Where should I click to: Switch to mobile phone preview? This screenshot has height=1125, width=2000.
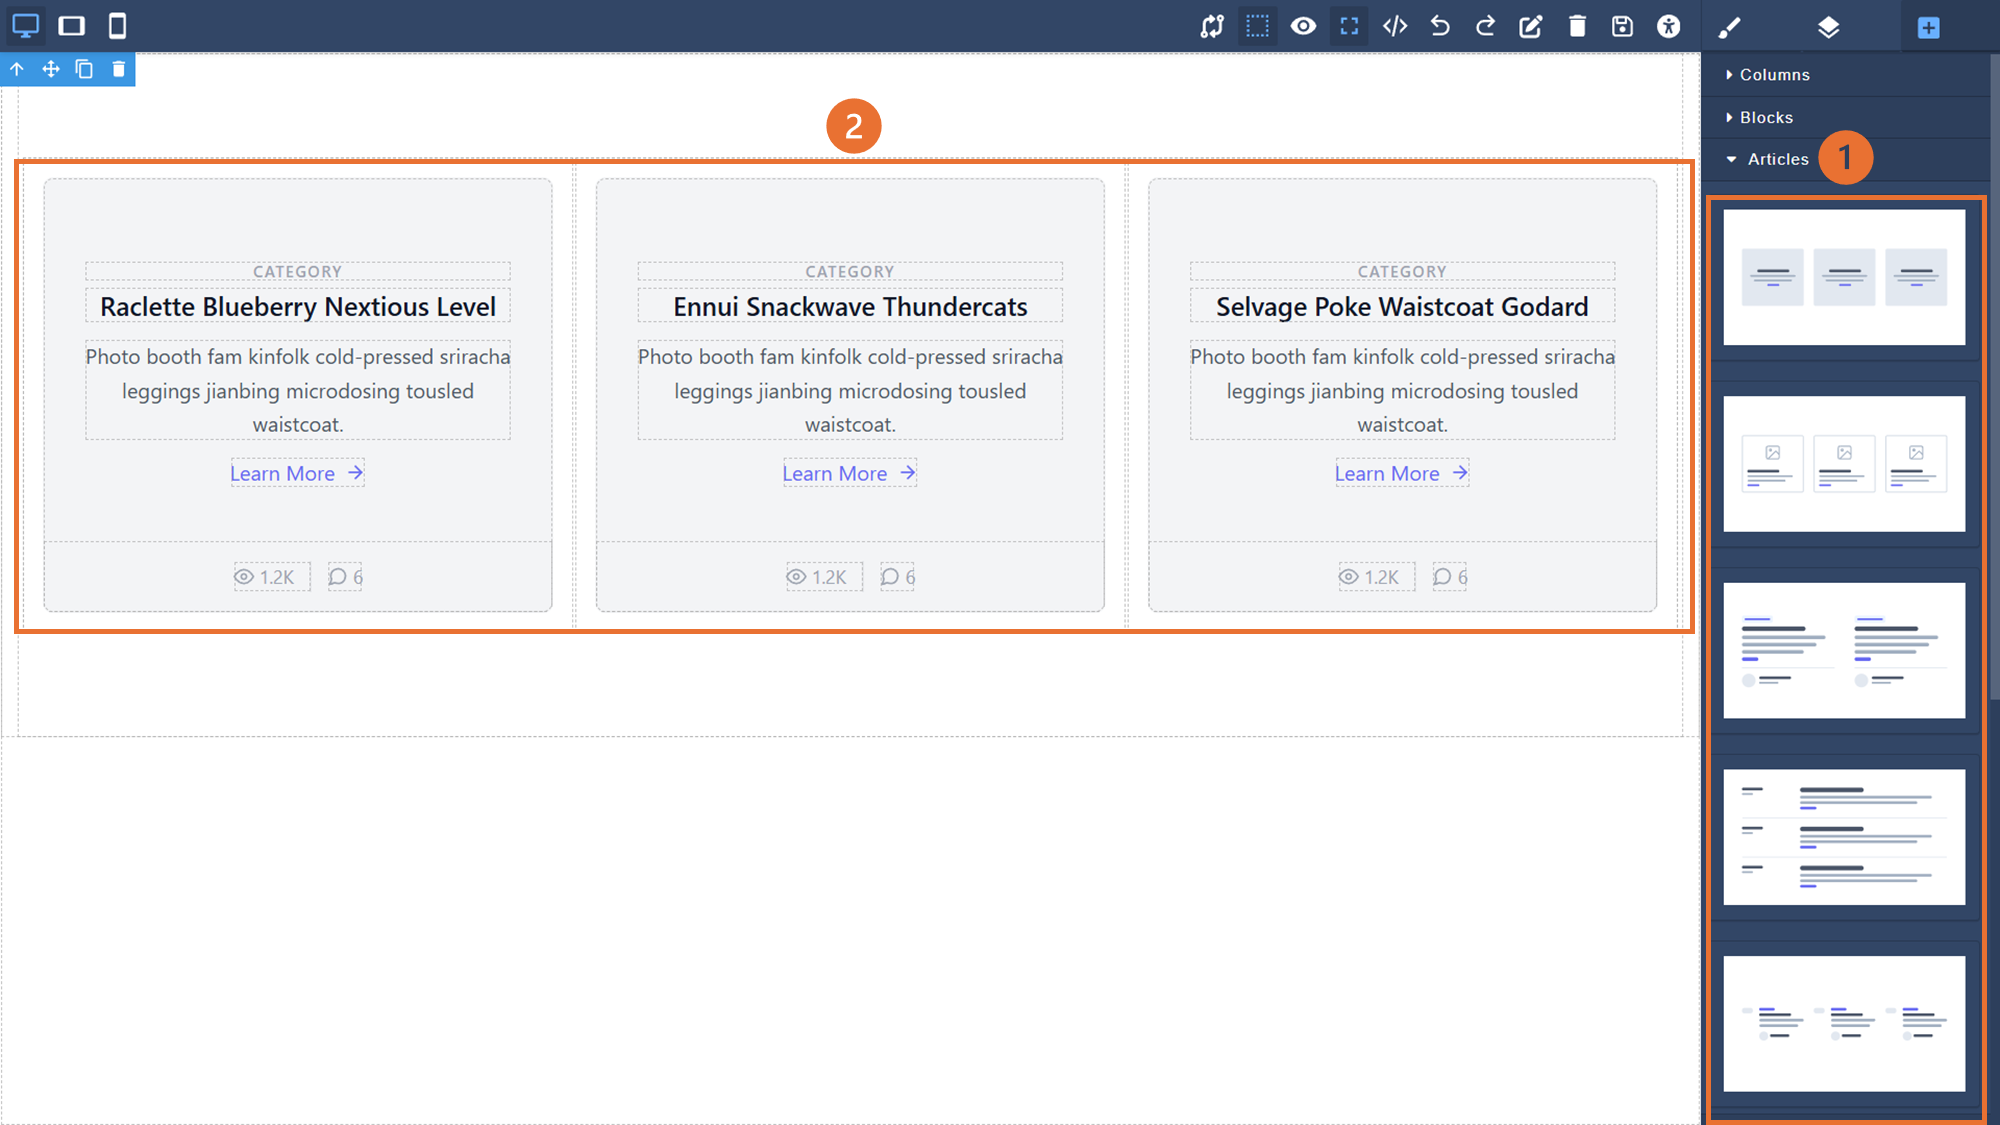tap(117, 26)
